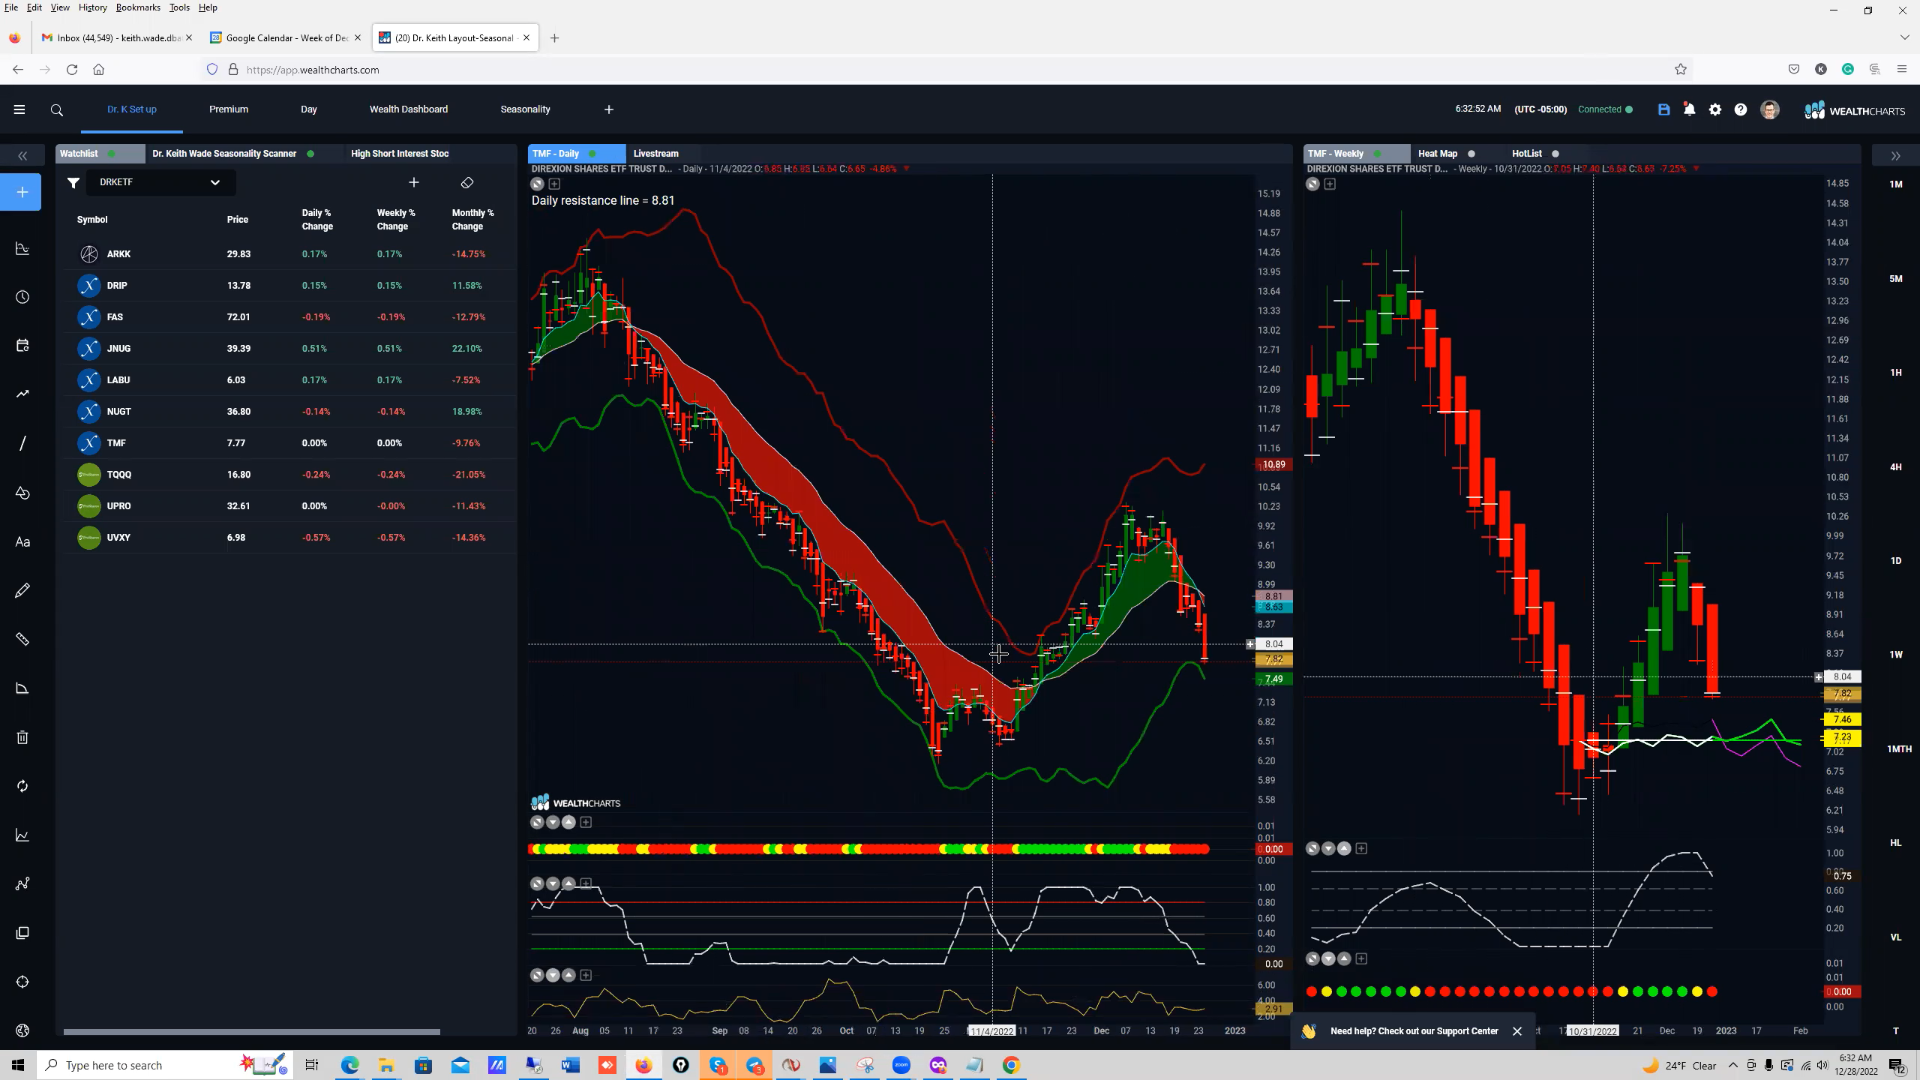Add indicator plus box on TMF Daily chart

(x=554, y=184)
